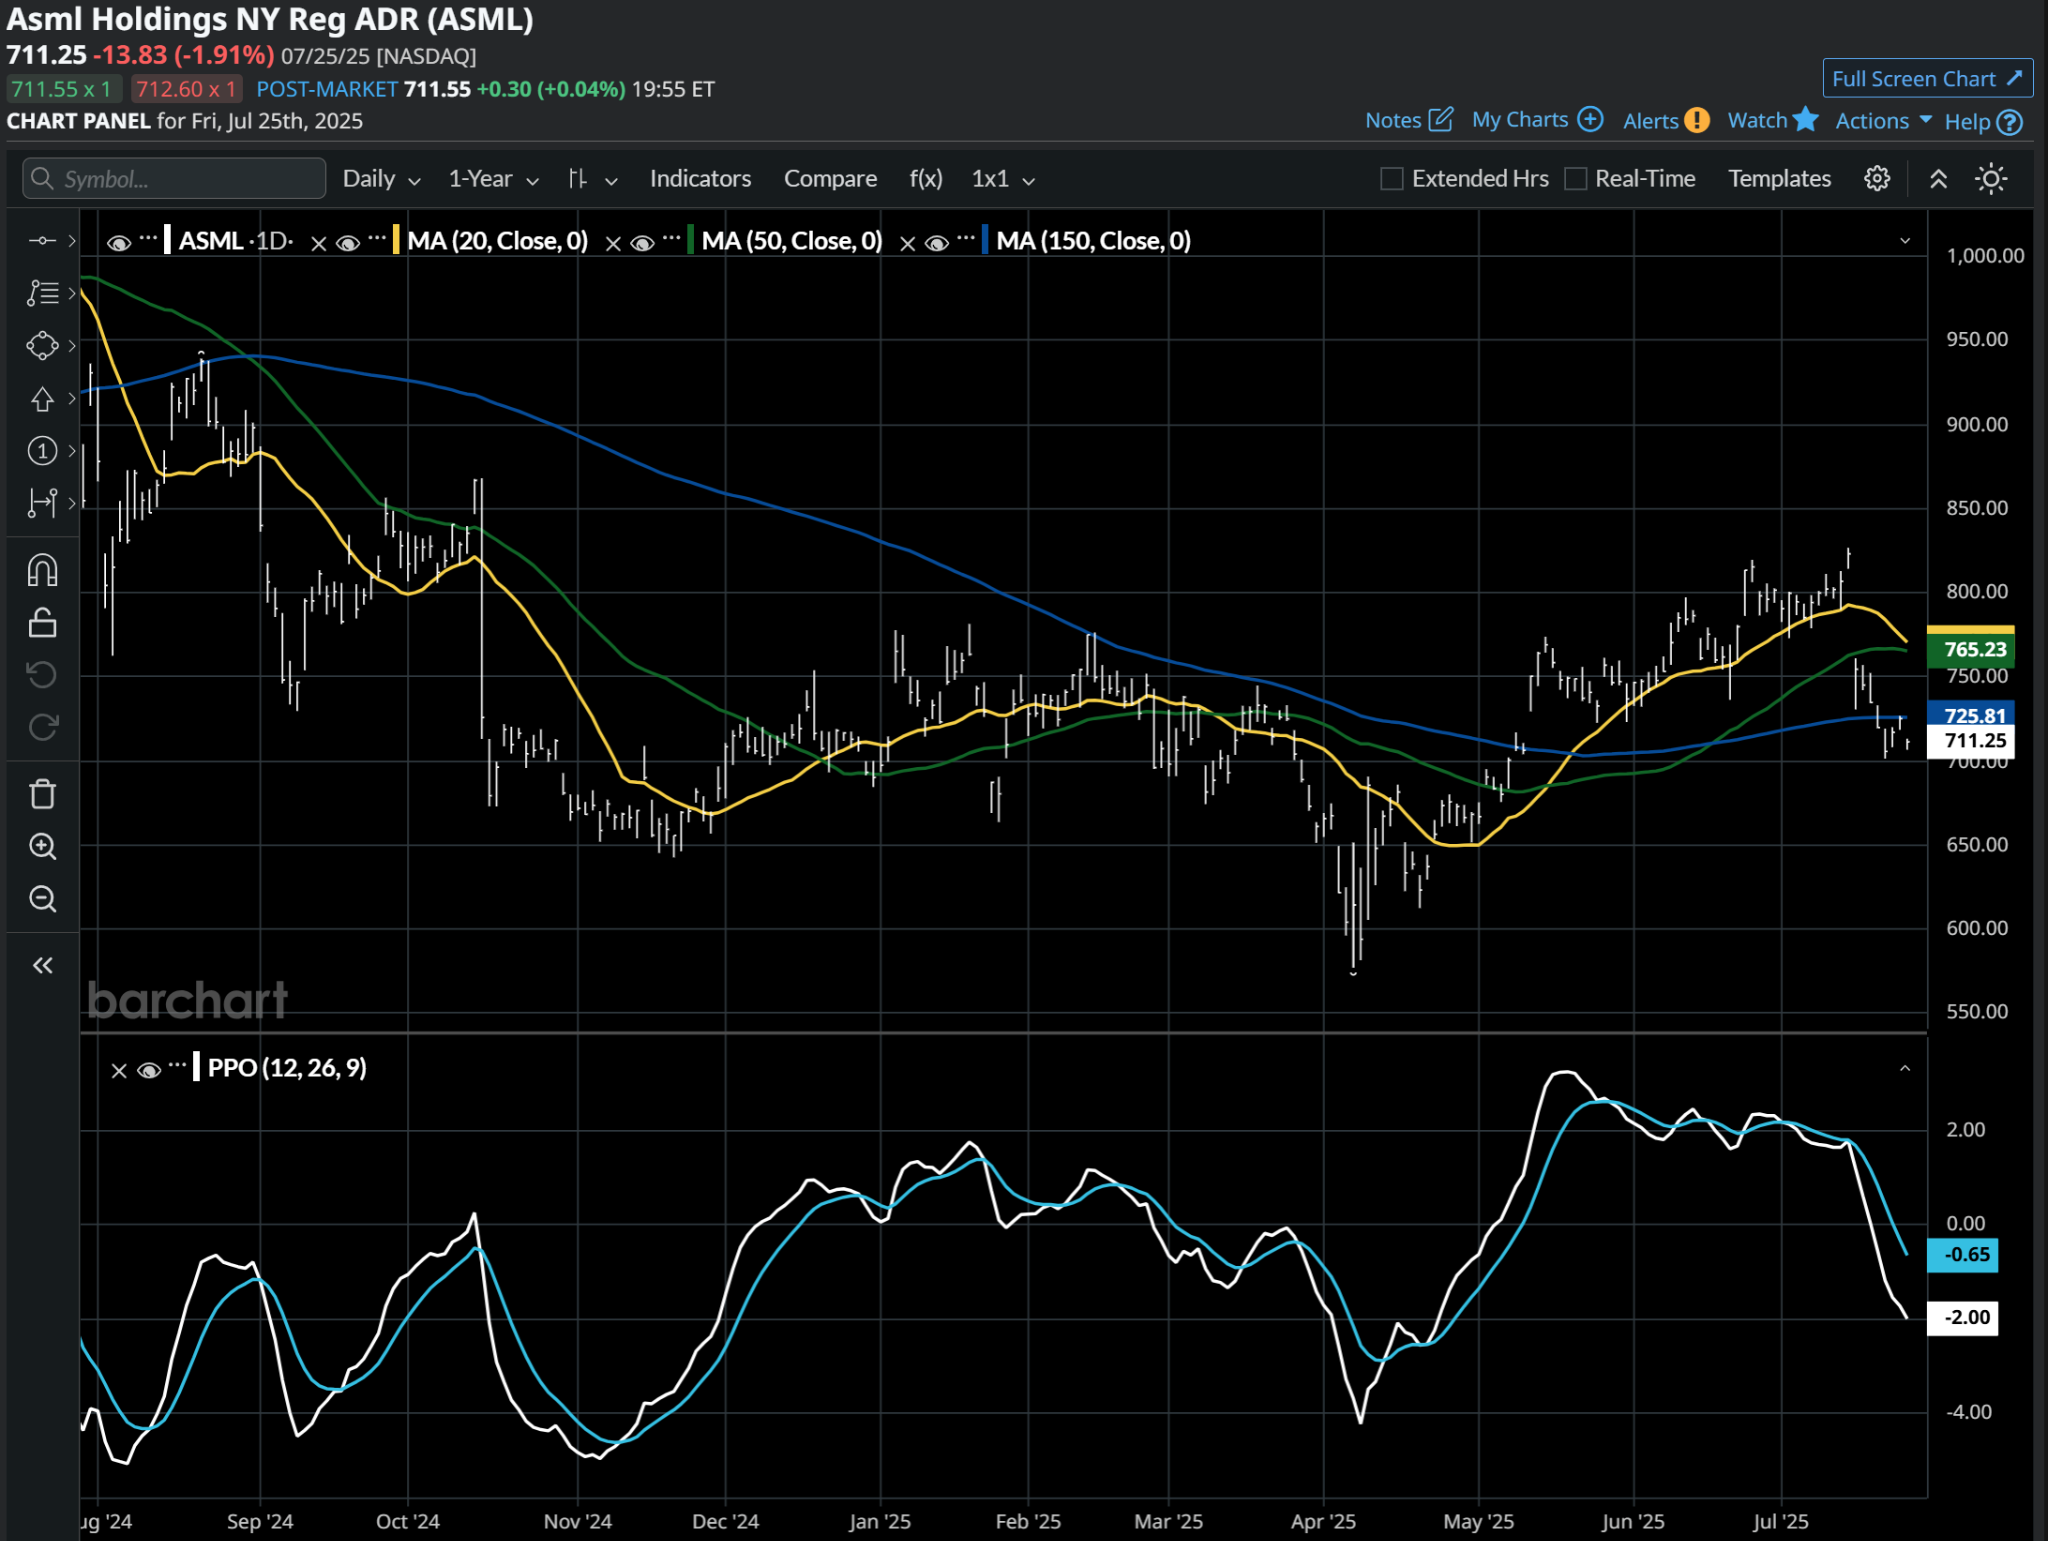Screen dimensions: 2048x1541
Task: Open the Compare menu
Action: [830, 179]
